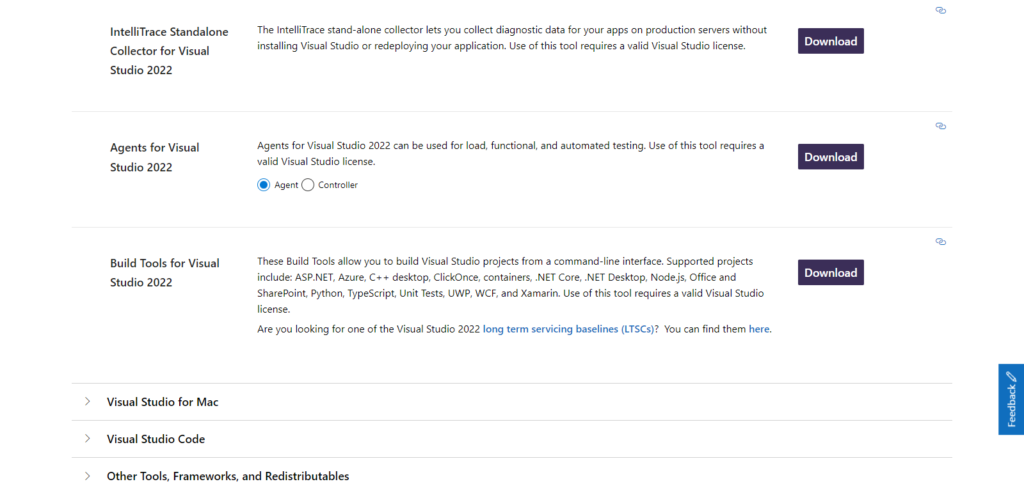Screen dimensions: 1024x484
Task: Click the Feedback pencil icon
Action: tap(1011, 379)
